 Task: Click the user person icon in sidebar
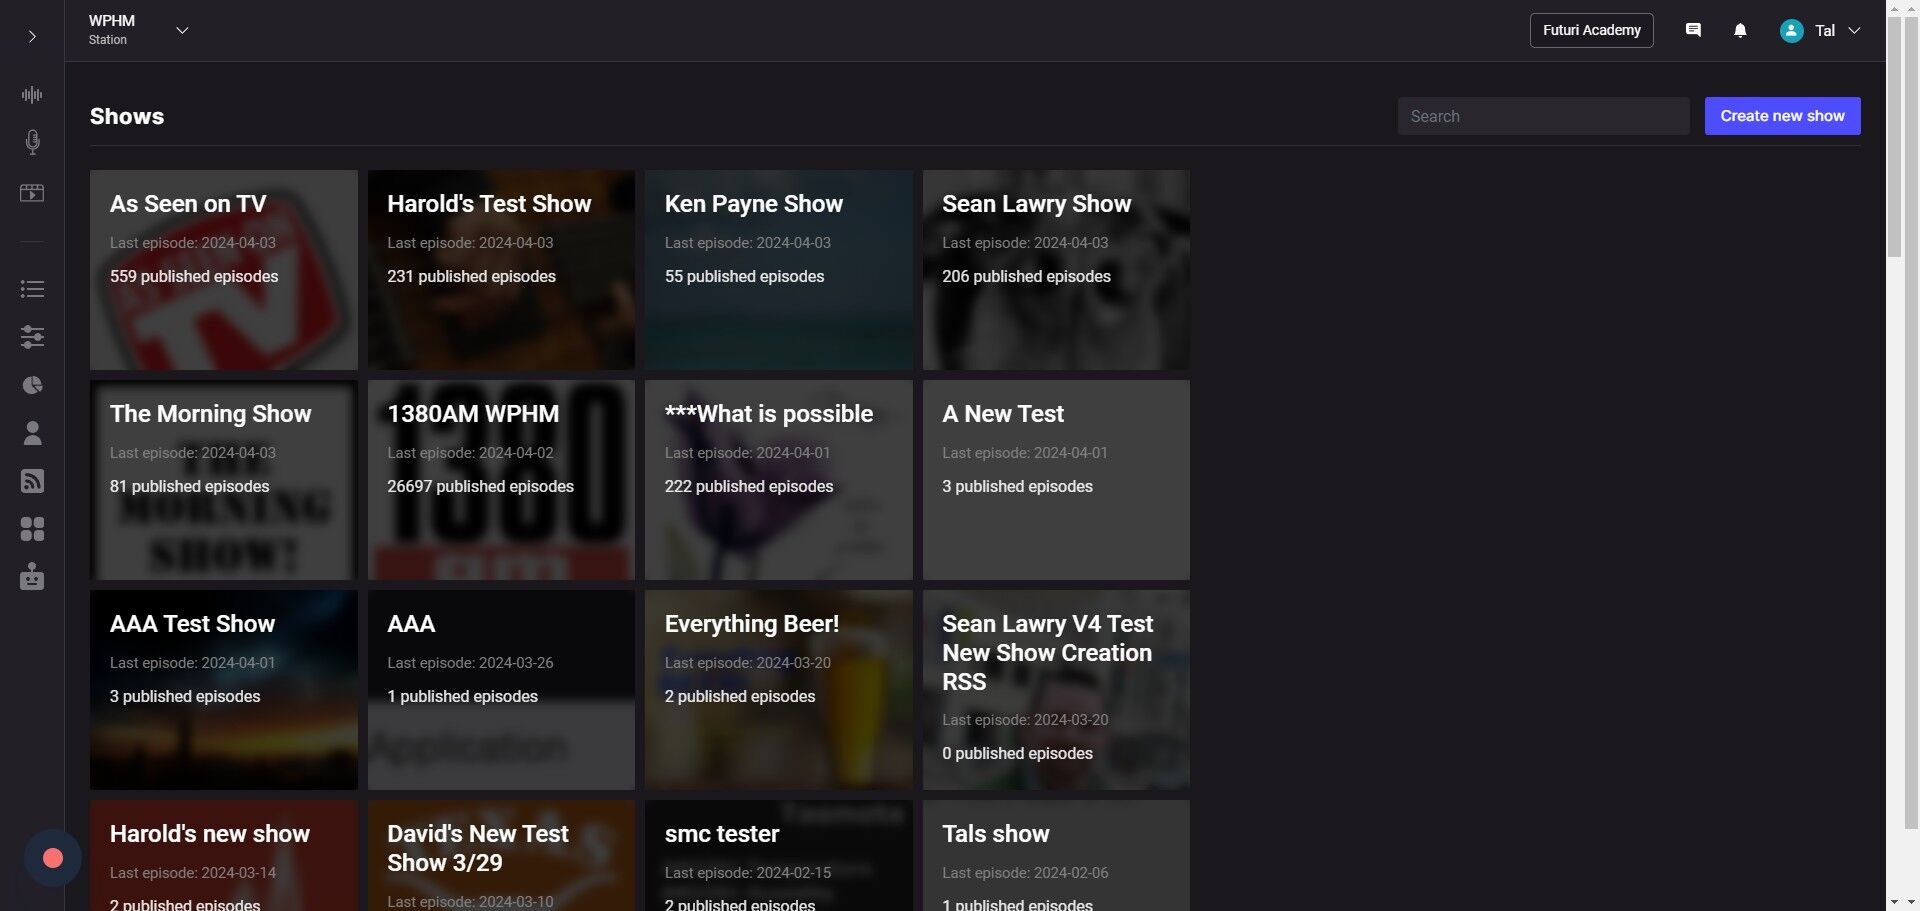32,433
